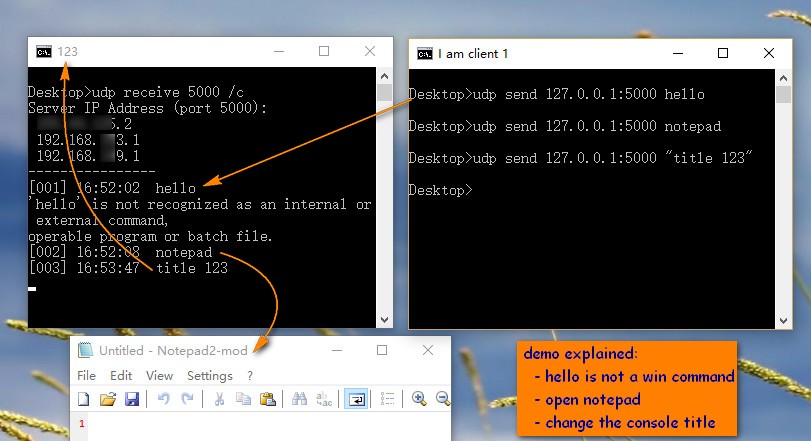811x441 pixels.
Task: Maximize the Untitled Notepad2-mod window
Action: pyautogui.click(x=382, y=351)
